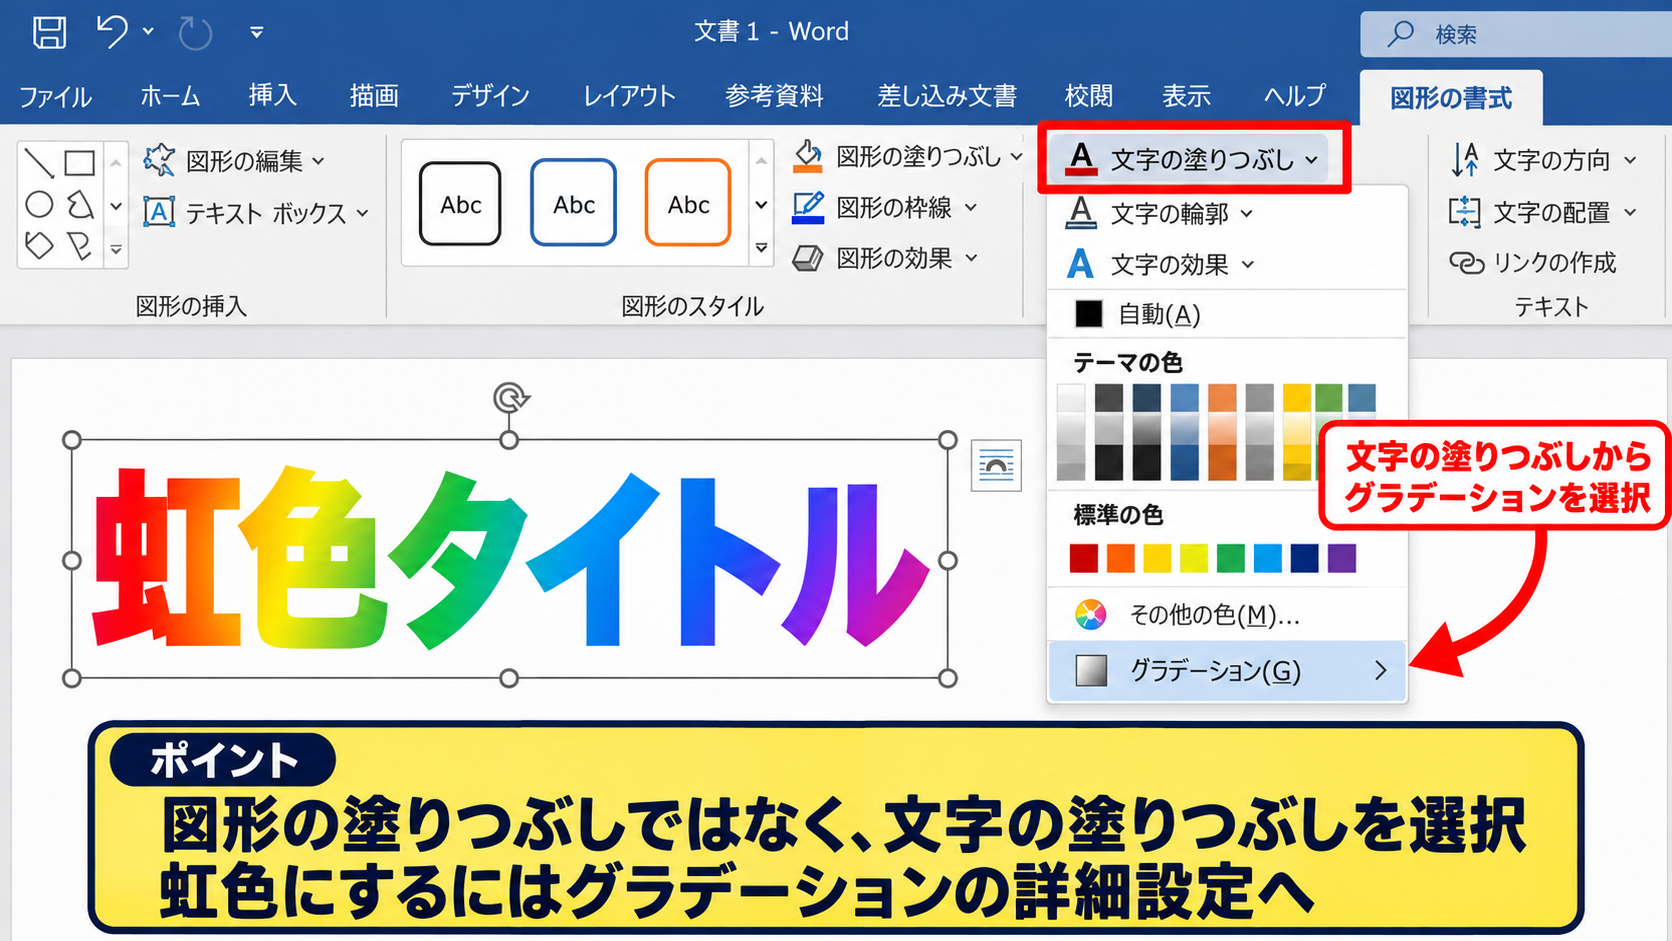Click the layout options icon beside text box
The height and width of the screenshot is (941, 1672).
point(996,466)
